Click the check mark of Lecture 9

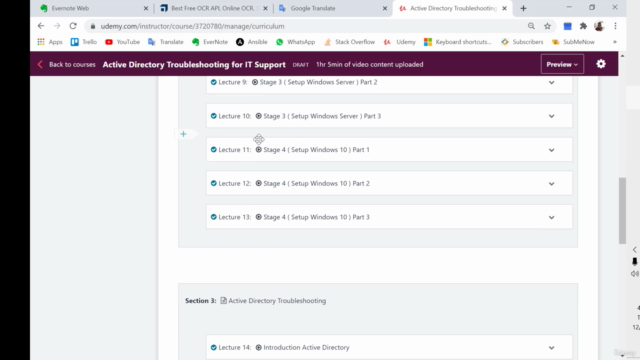coord(213,82)
